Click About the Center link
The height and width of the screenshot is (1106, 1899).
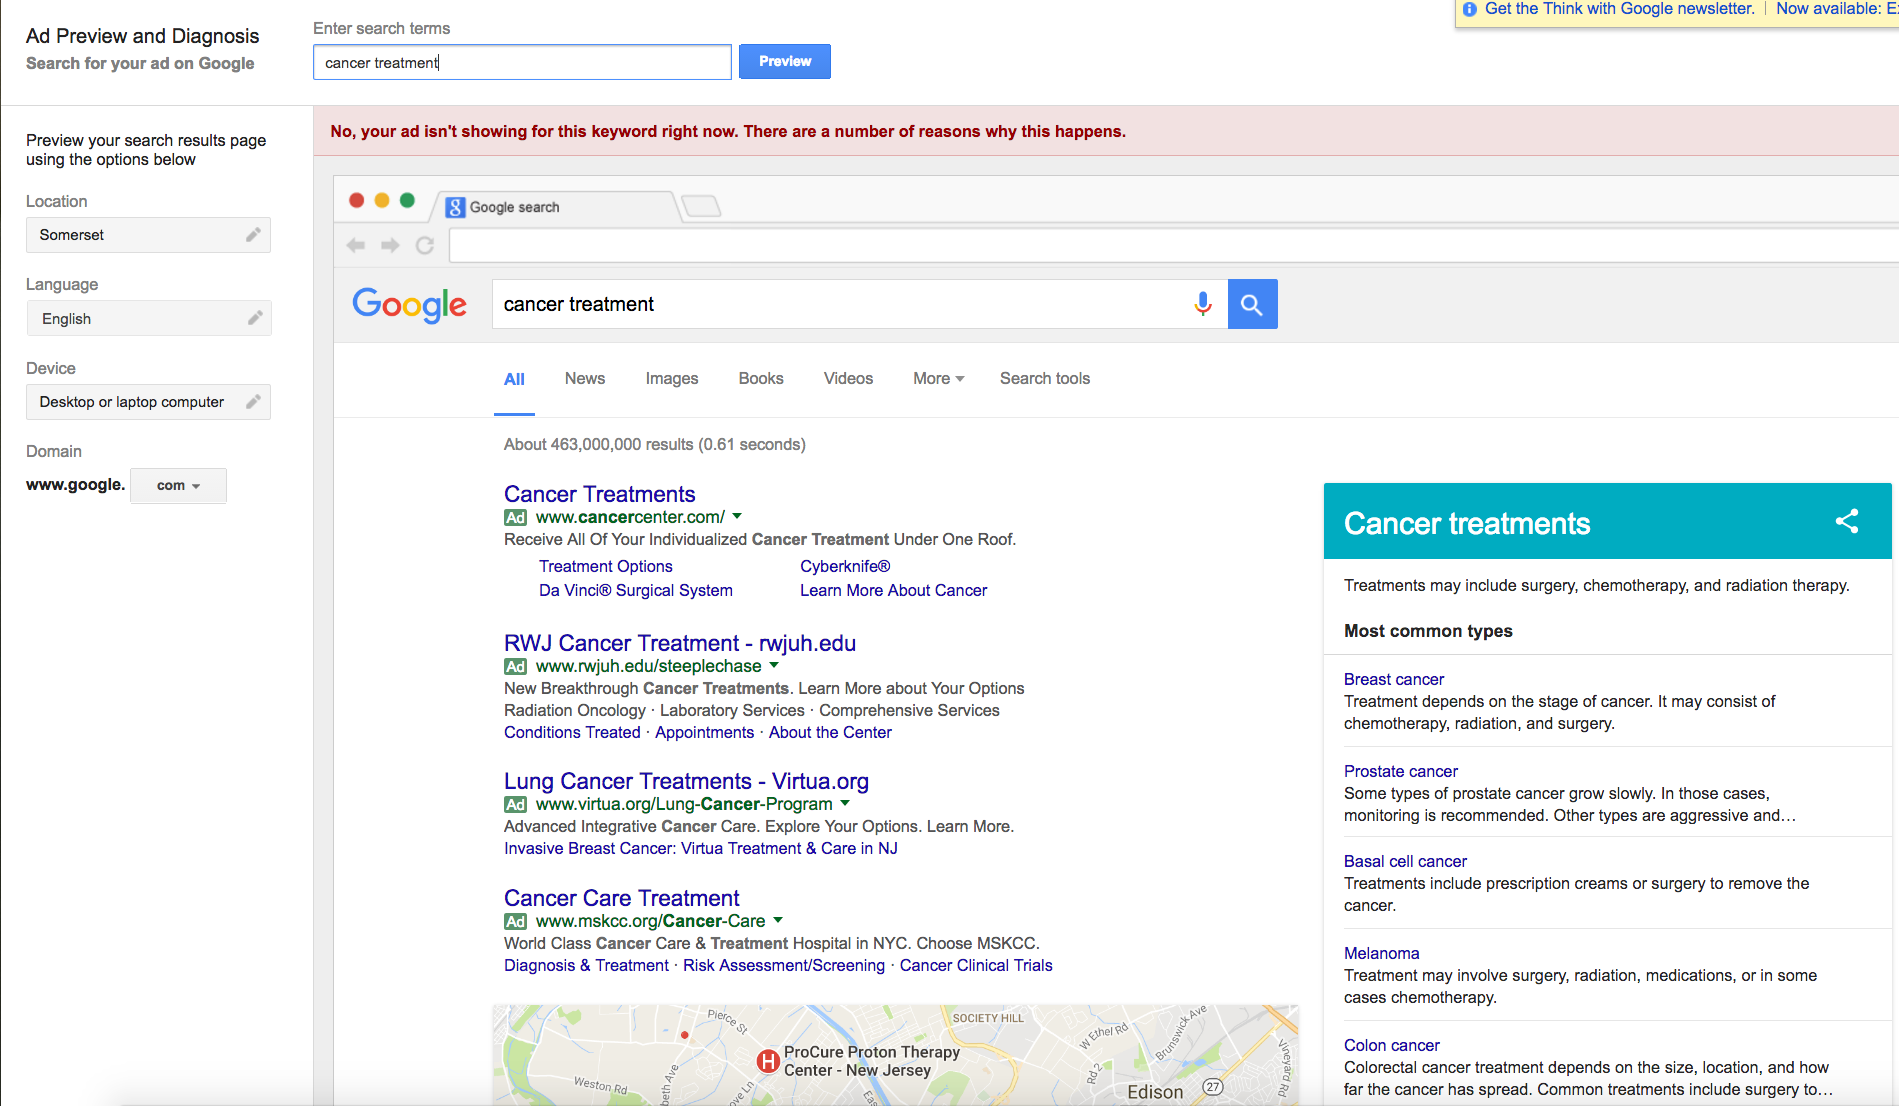(x=830, y=733)
